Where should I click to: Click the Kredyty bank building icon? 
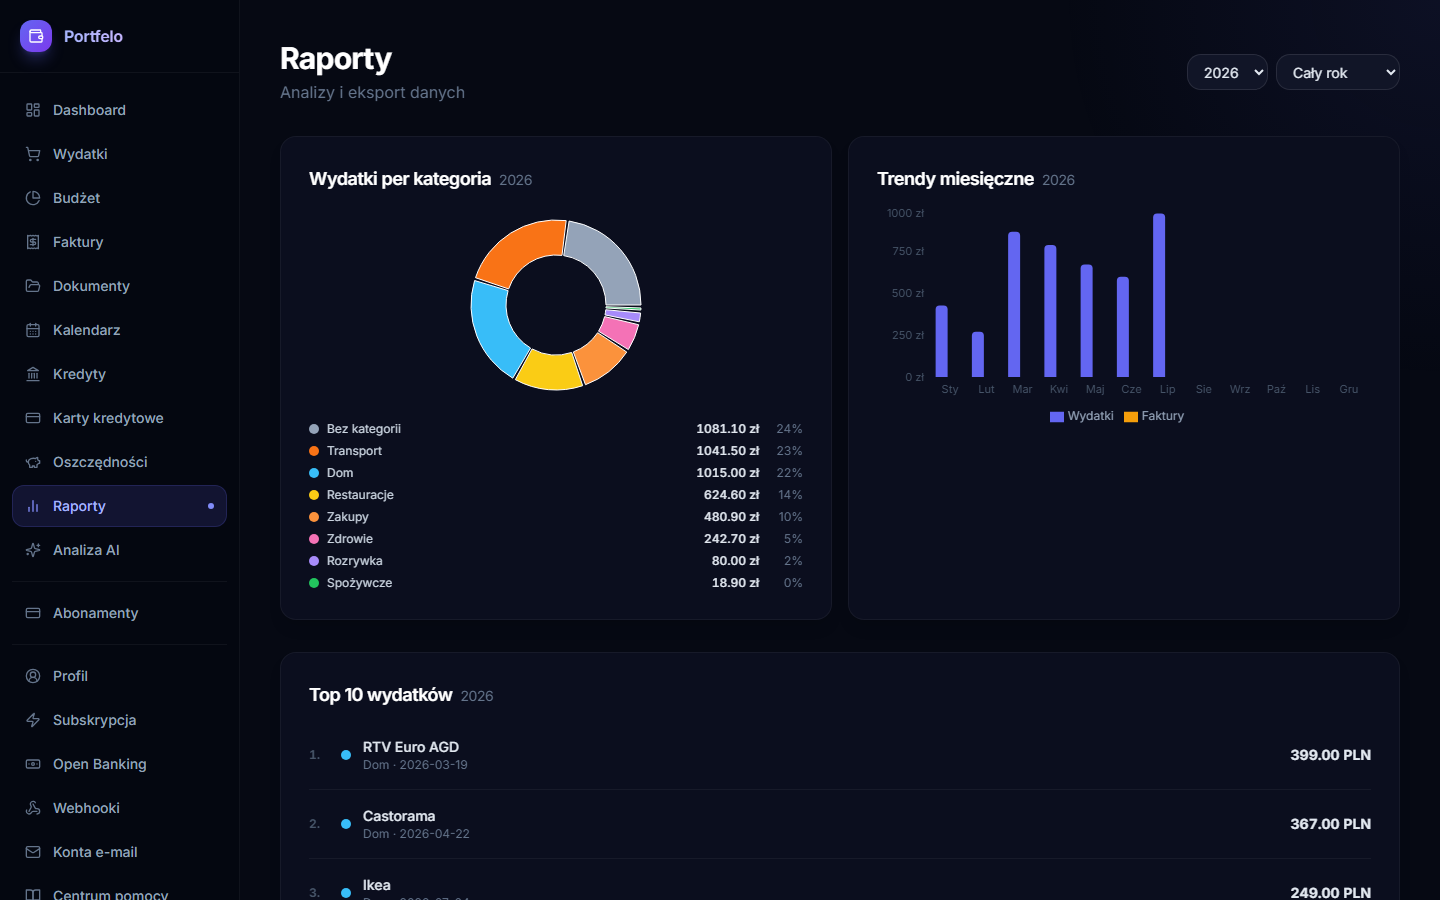(33, 374)
